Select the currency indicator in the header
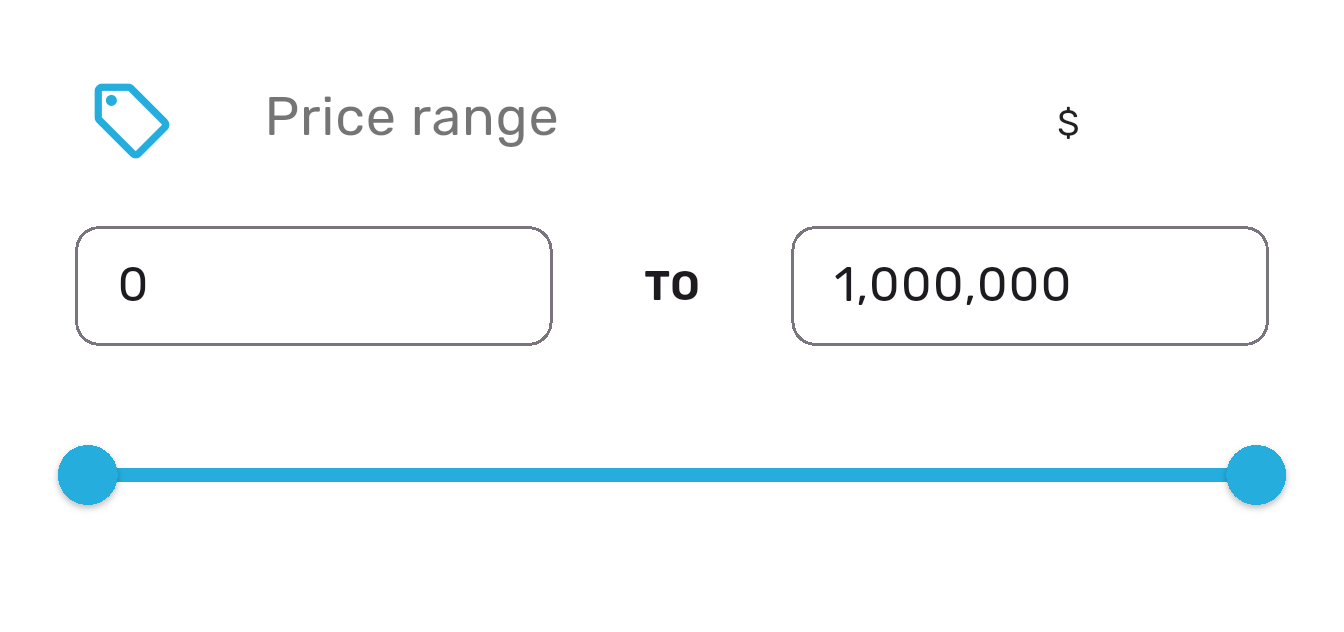 click(x=1066, y=122)
